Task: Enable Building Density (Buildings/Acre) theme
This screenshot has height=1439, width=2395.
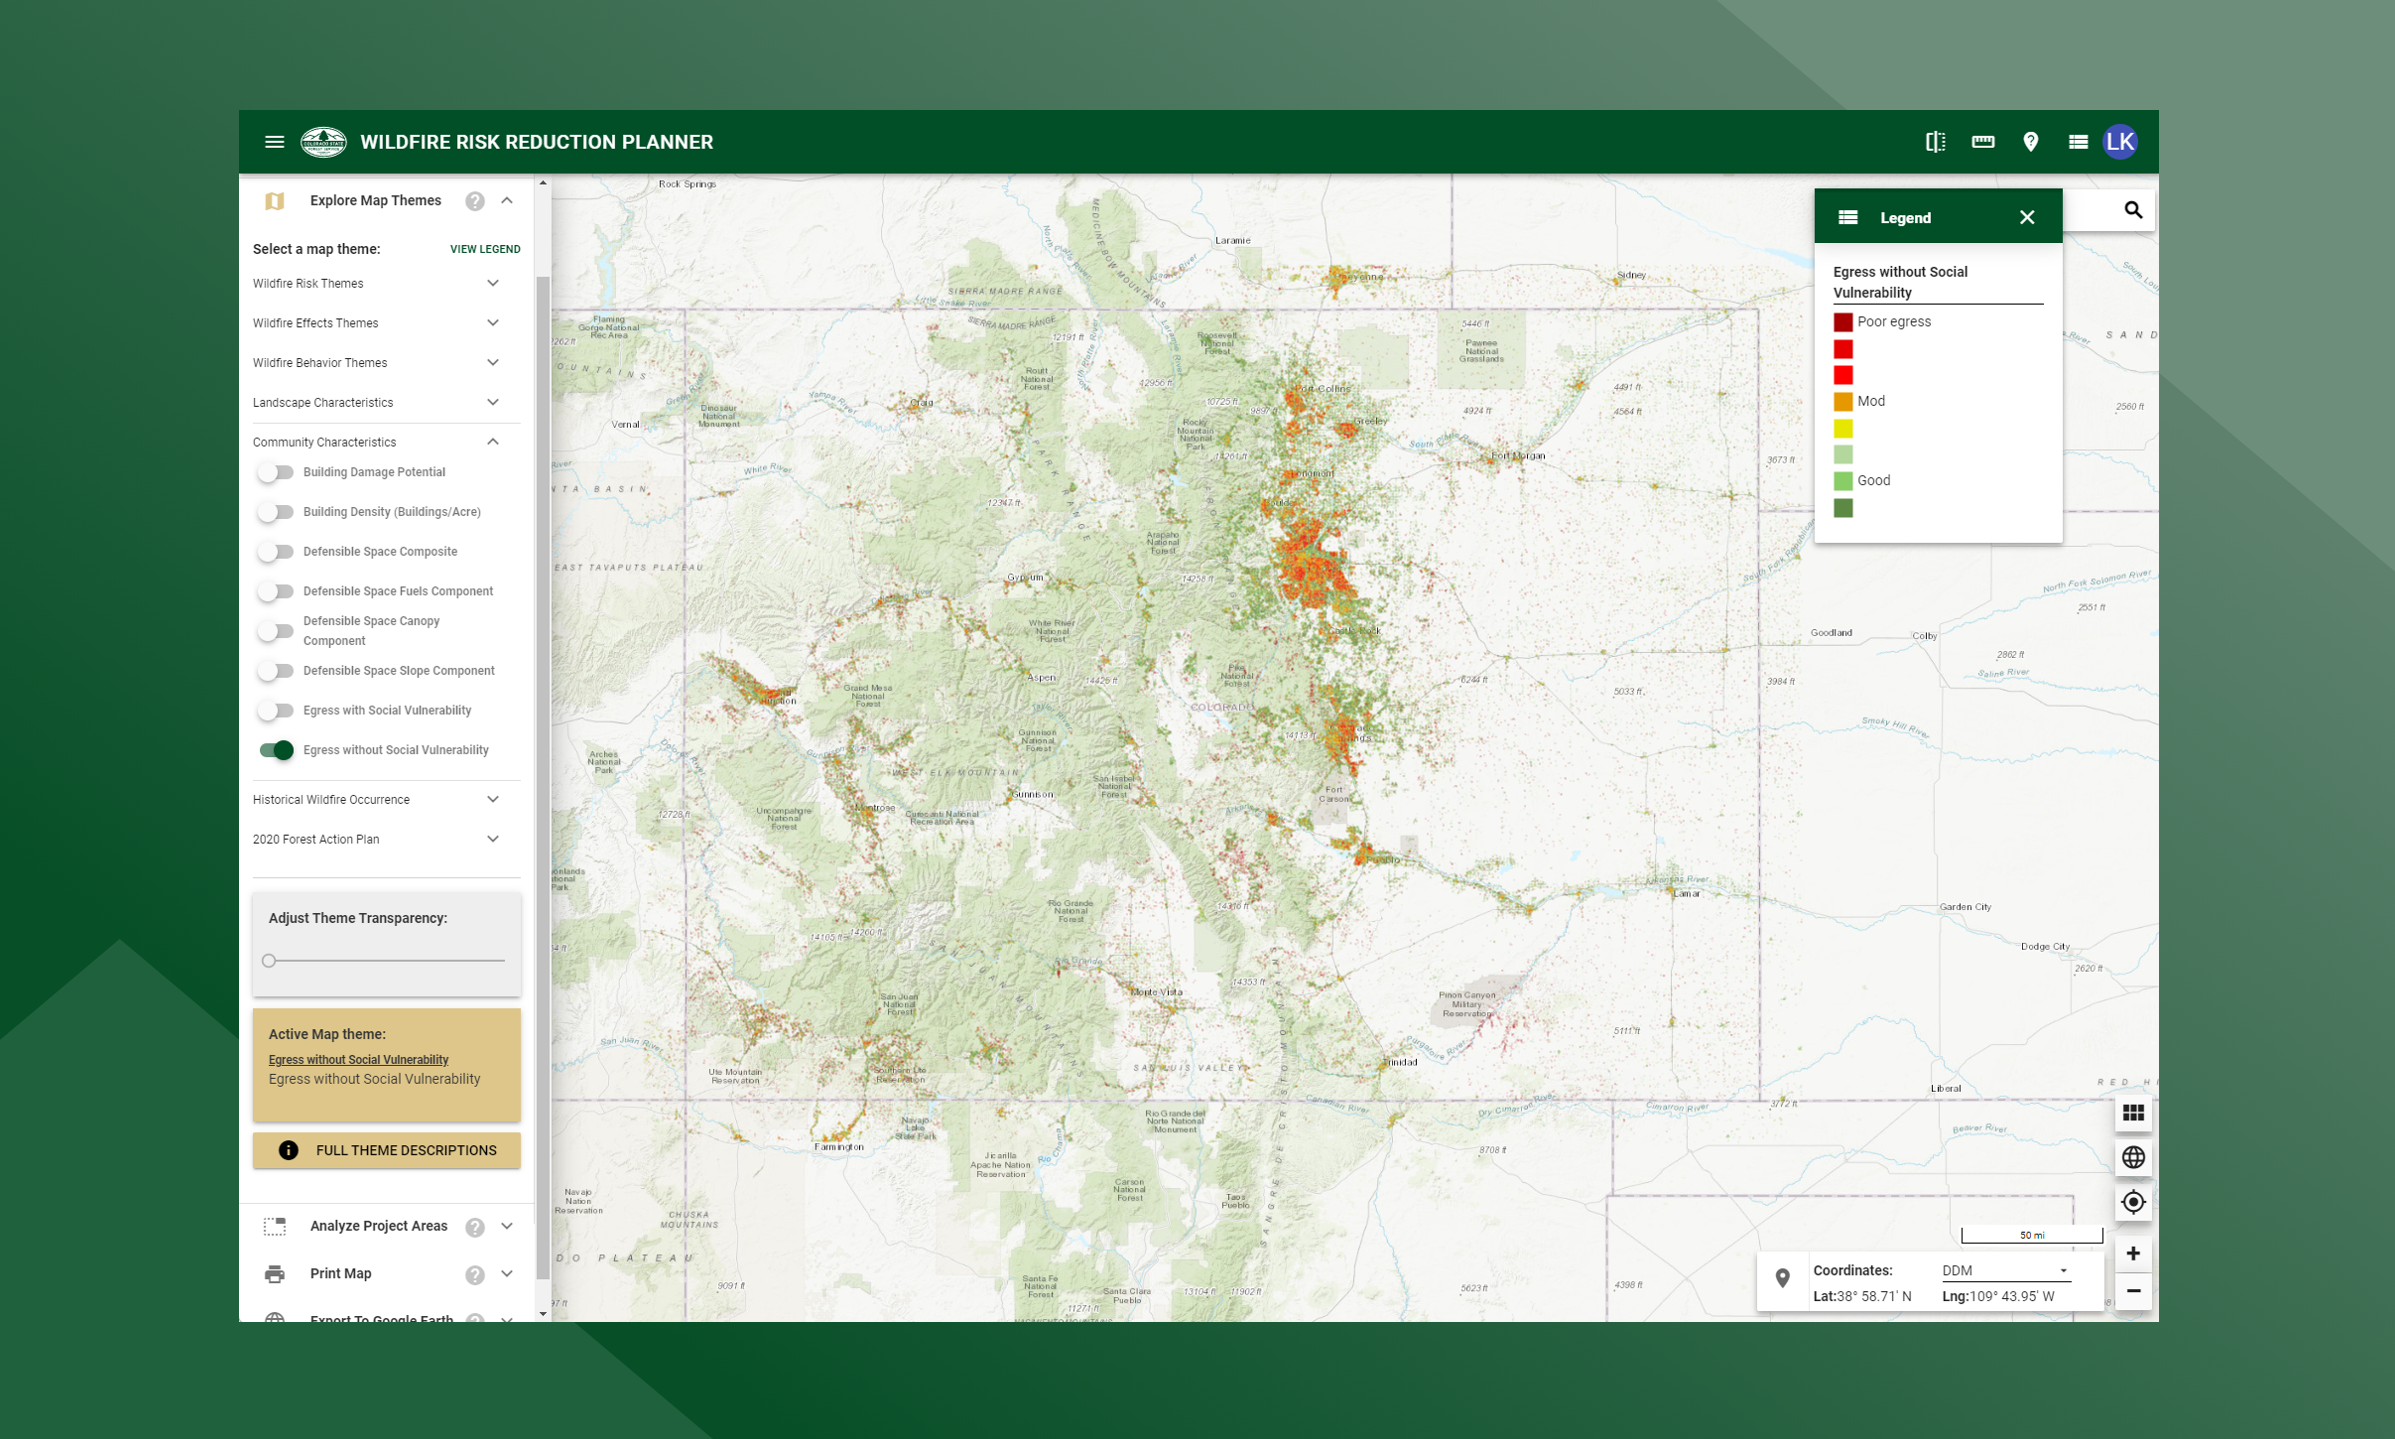Action: point(275,512)
